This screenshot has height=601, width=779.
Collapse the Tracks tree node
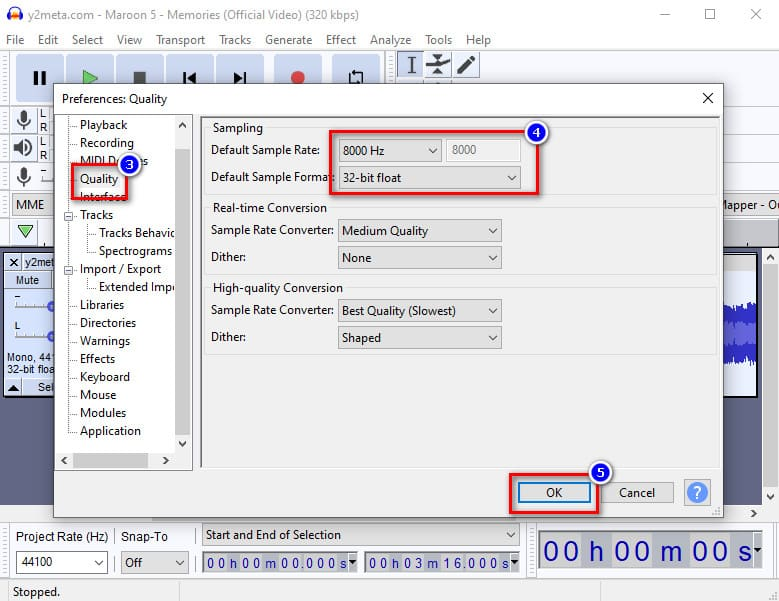point(69,215)
